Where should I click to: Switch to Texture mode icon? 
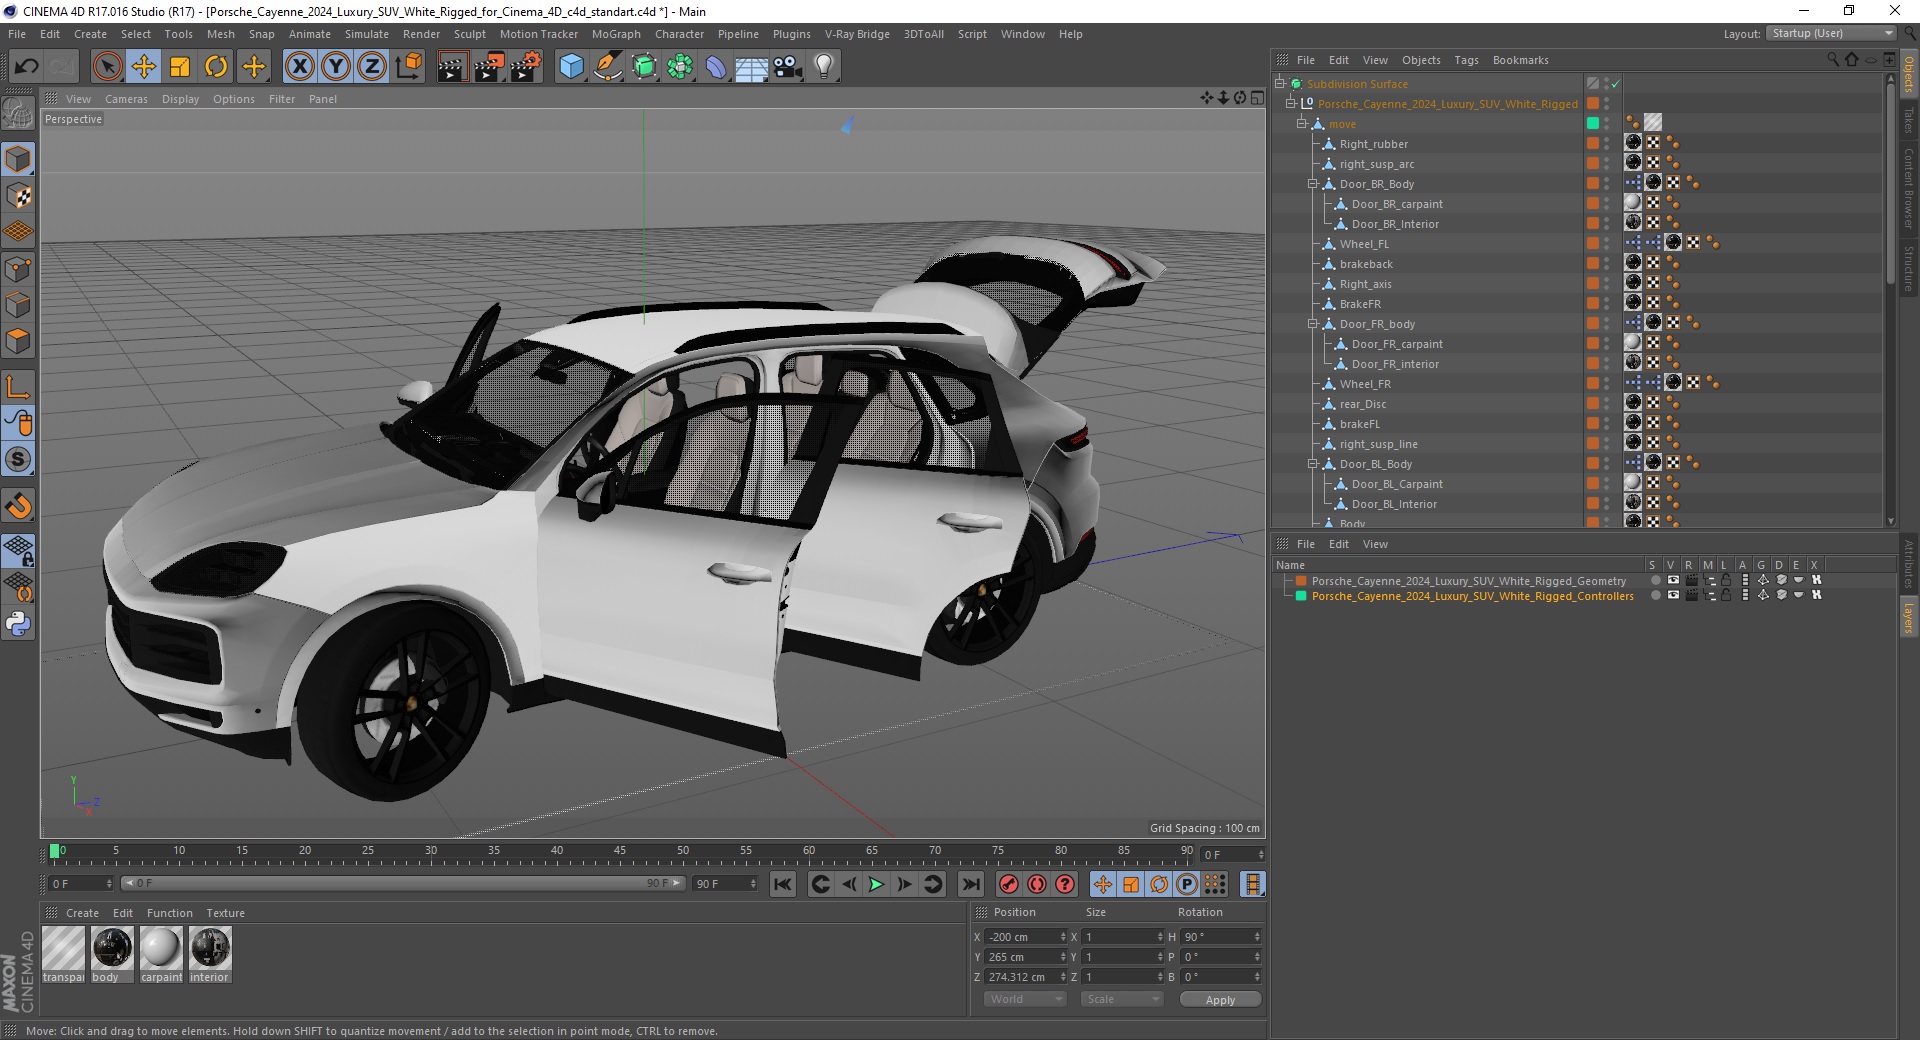click(18, 196)
